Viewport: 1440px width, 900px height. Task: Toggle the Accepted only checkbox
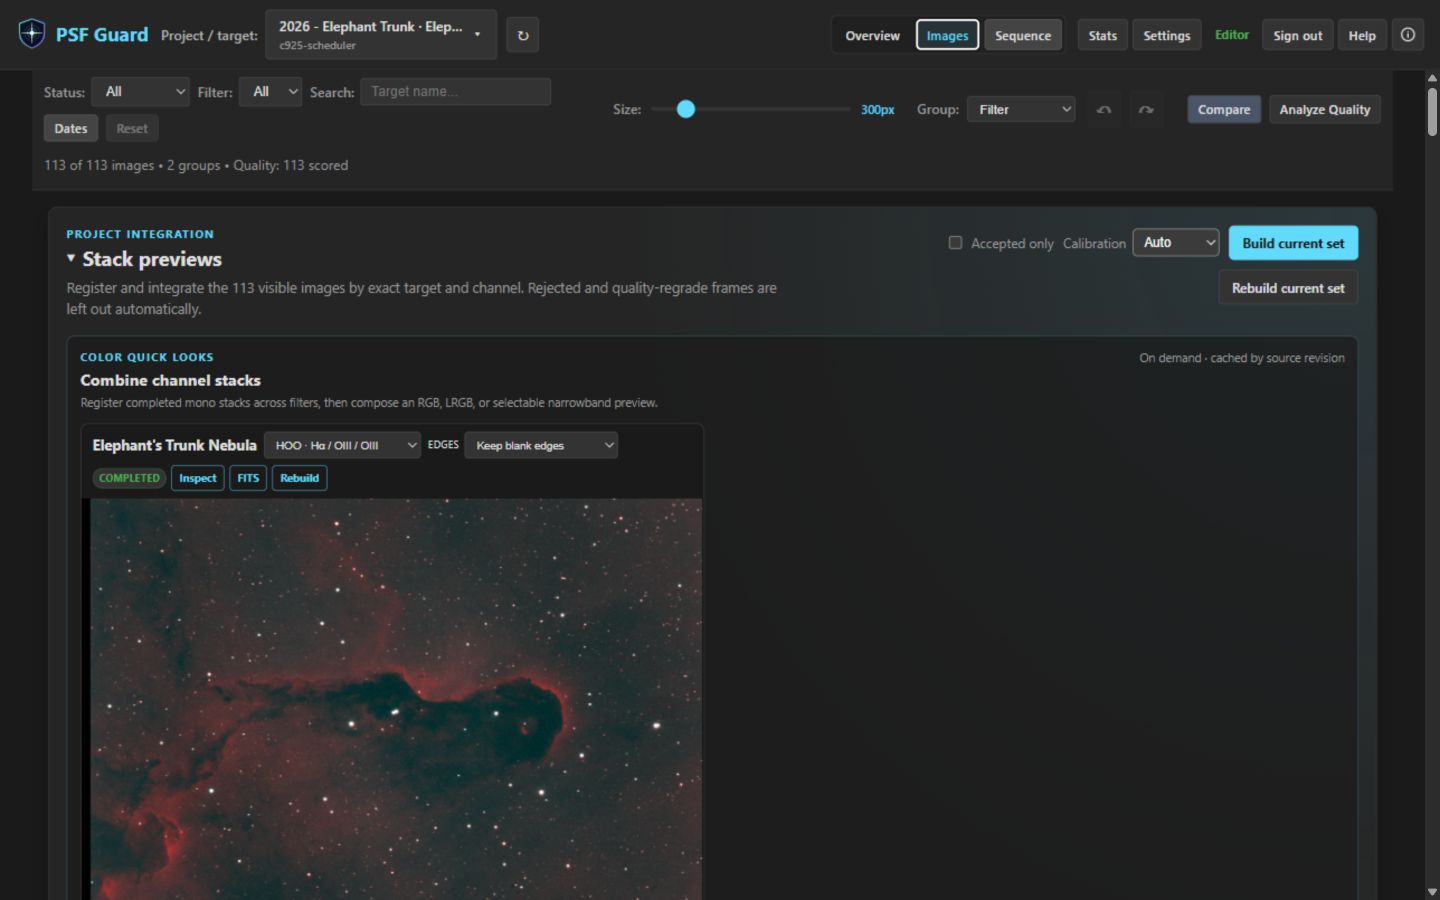tap(955, 243)
